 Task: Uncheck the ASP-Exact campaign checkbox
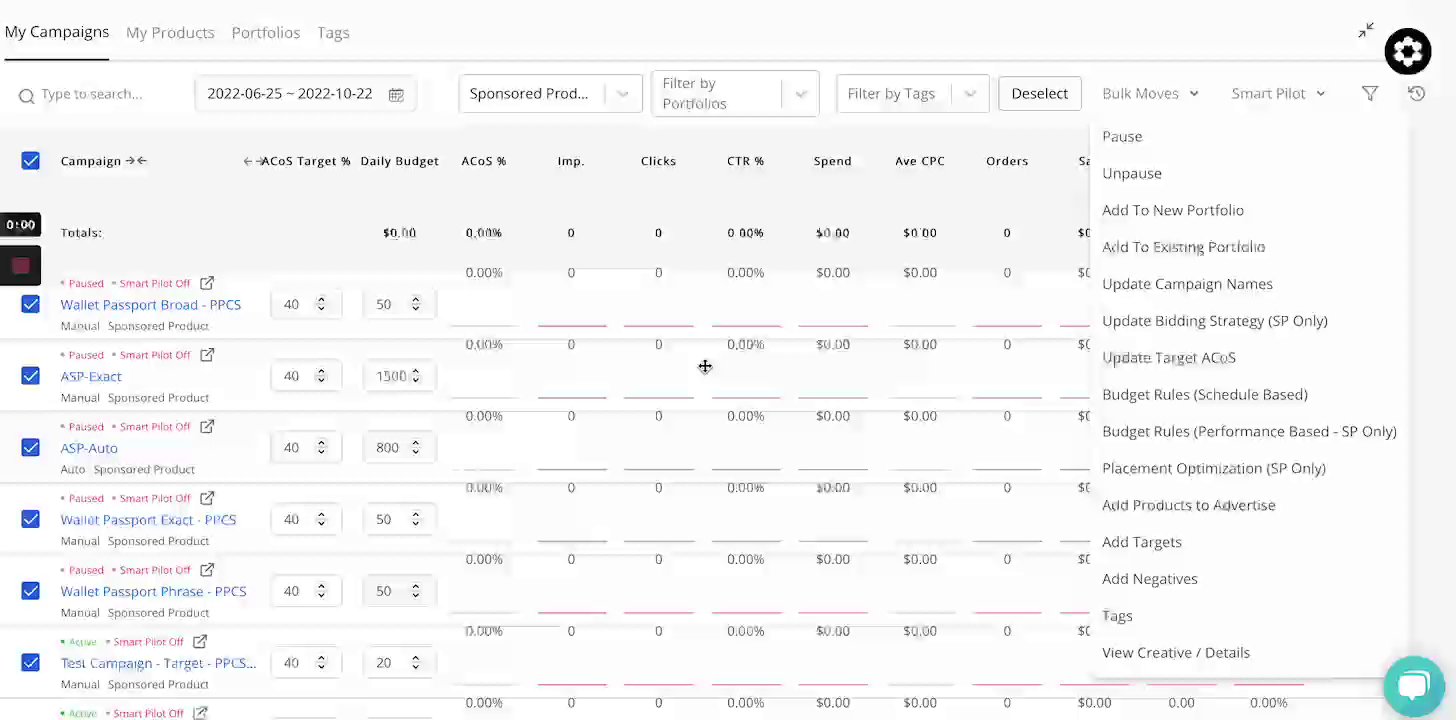(x=31, y=376)
